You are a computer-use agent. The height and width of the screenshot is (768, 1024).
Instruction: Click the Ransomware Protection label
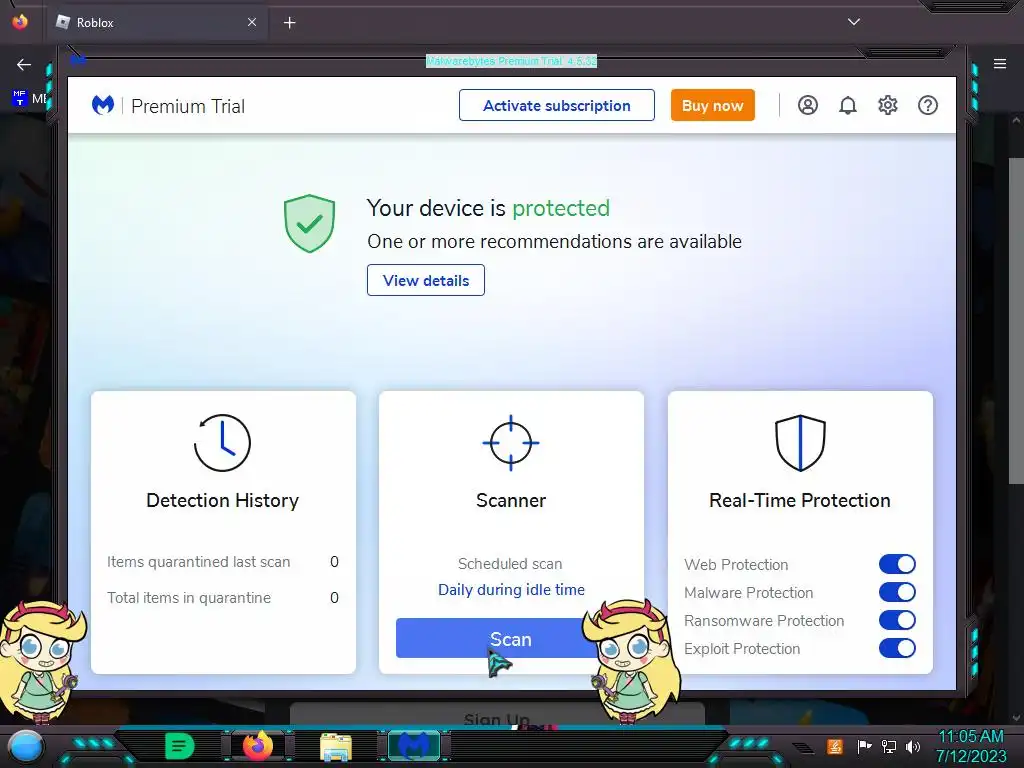click(x=764, y=620)
